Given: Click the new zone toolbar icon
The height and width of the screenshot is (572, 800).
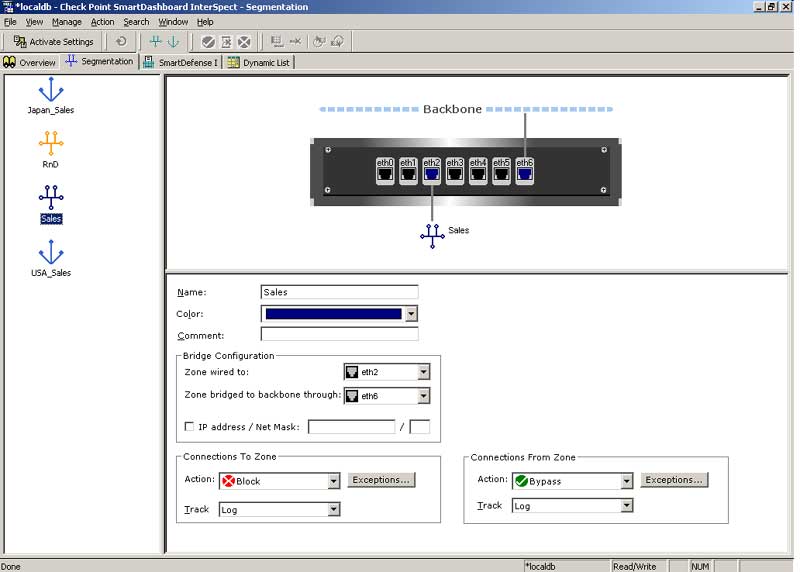Looking at the screenshot, I should click(x=156, y=41).
